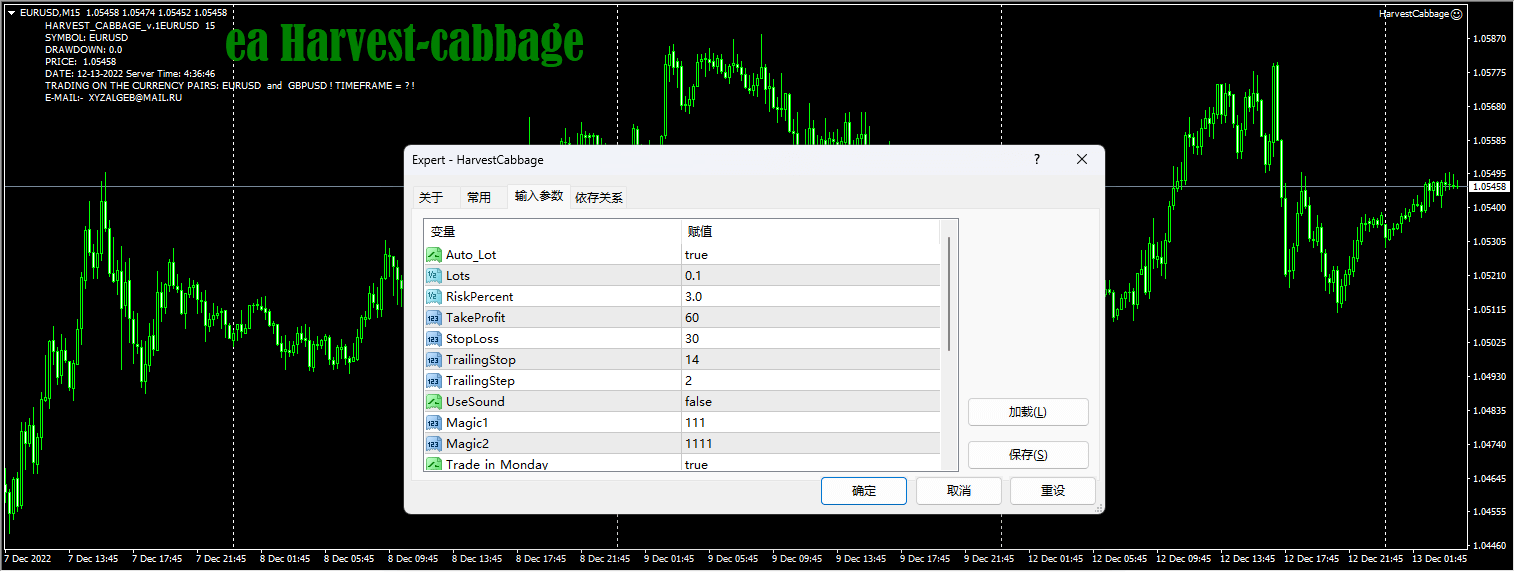1515x572 pixels.
Task: Click the UseSound boolean variable icon
Action: click(x=434, y=402)
